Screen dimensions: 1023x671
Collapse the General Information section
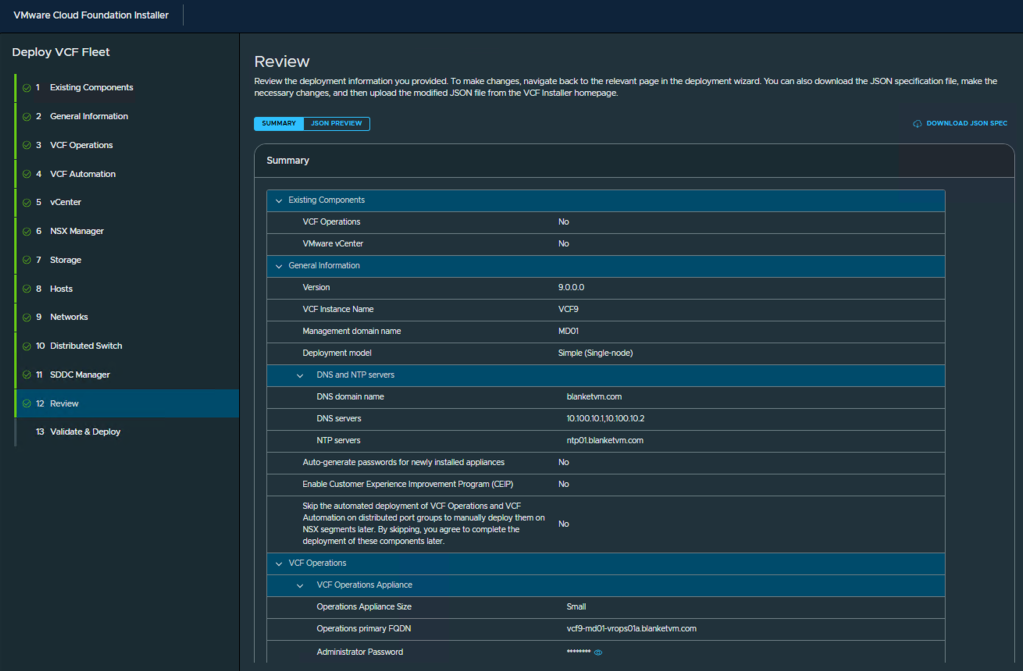[279, 266]
